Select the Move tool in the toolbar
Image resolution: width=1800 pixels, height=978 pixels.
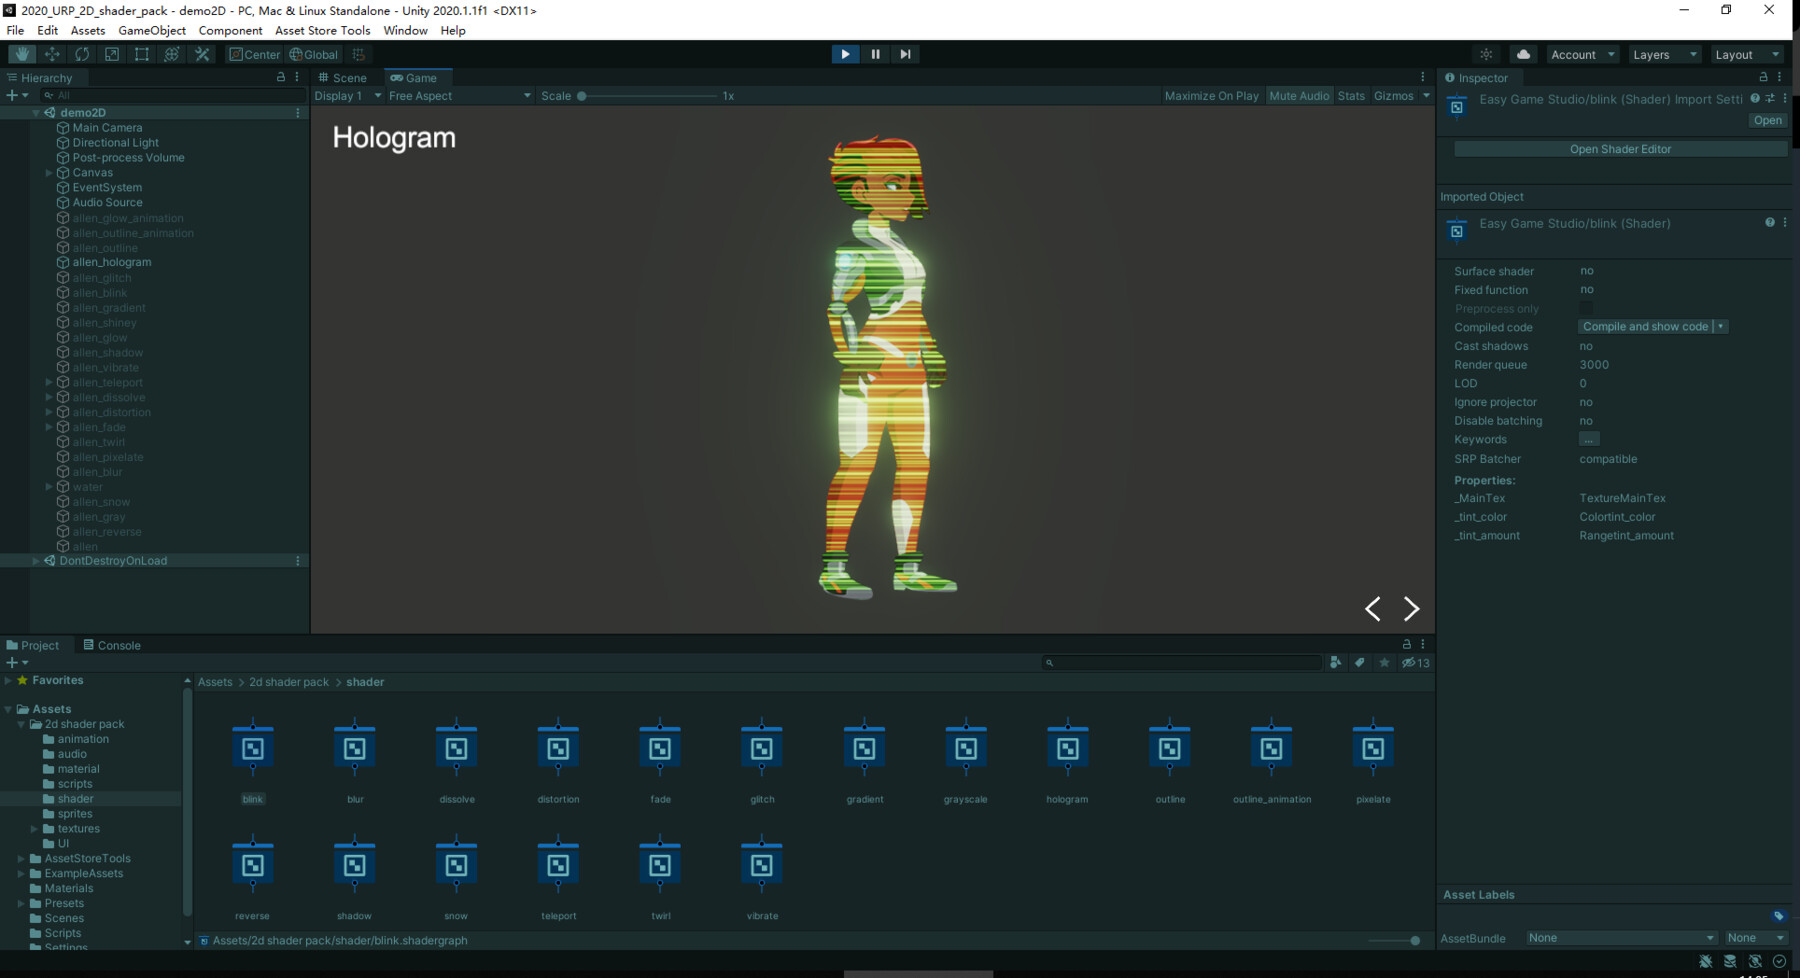(52, 54)
